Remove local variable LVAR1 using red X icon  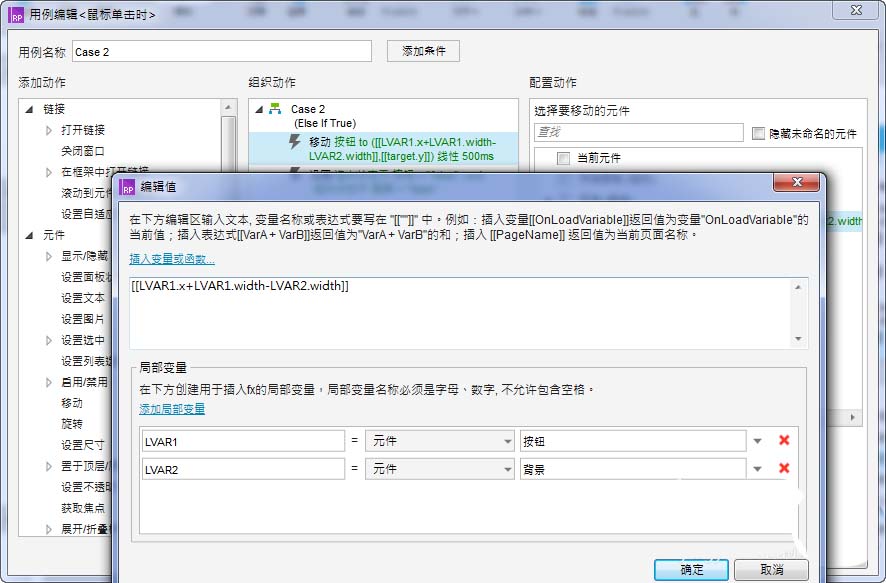click(784, 440)
